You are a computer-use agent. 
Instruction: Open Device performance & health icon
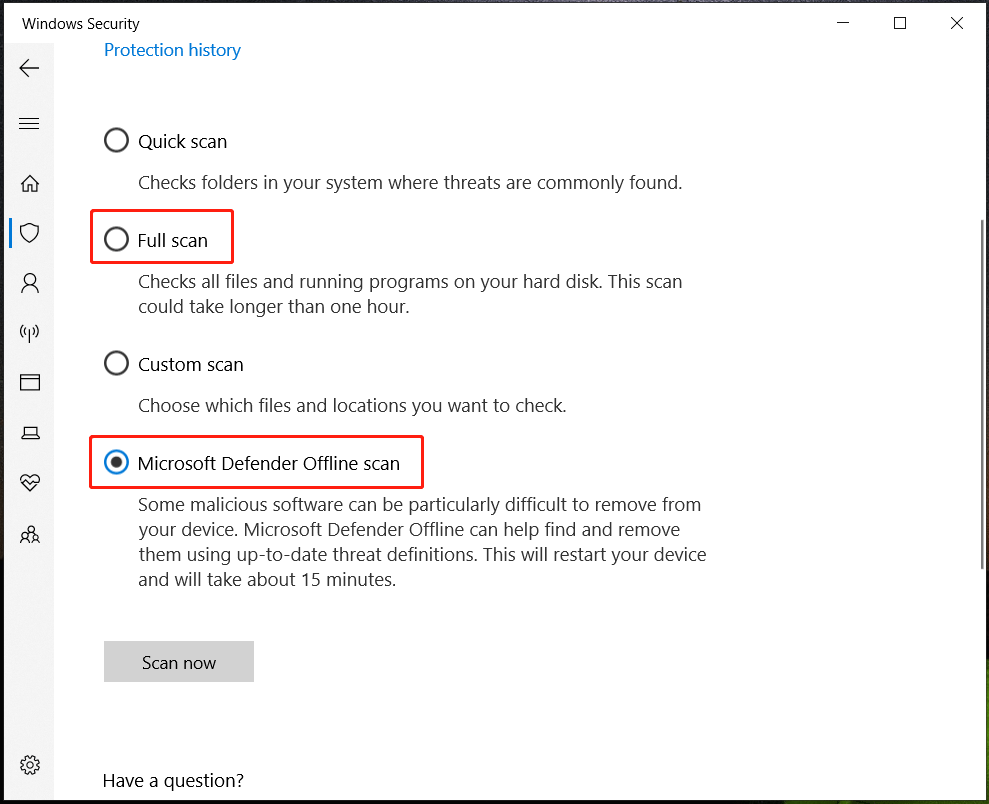29,483
